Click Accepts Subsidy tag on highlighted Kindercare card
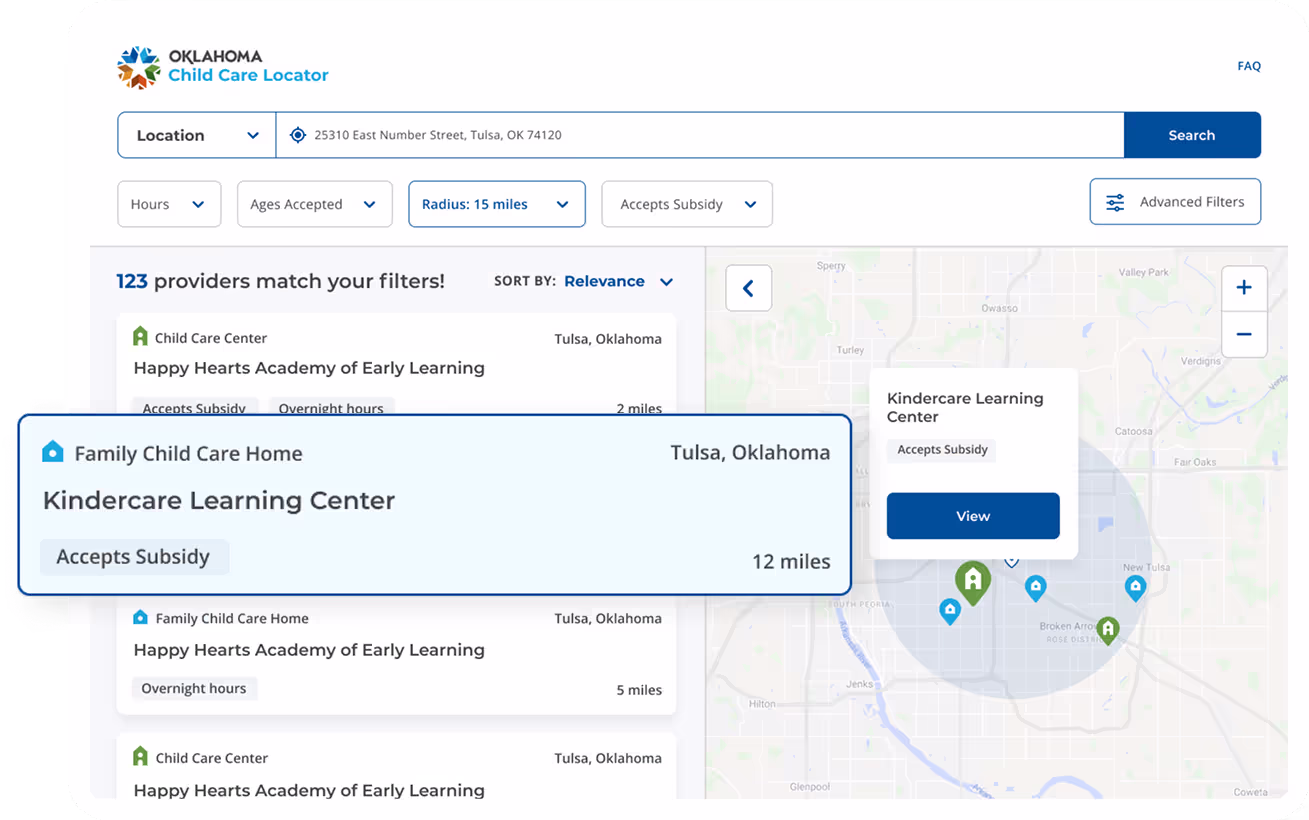Screen dimensions: 1309x820 coord(134,557)
